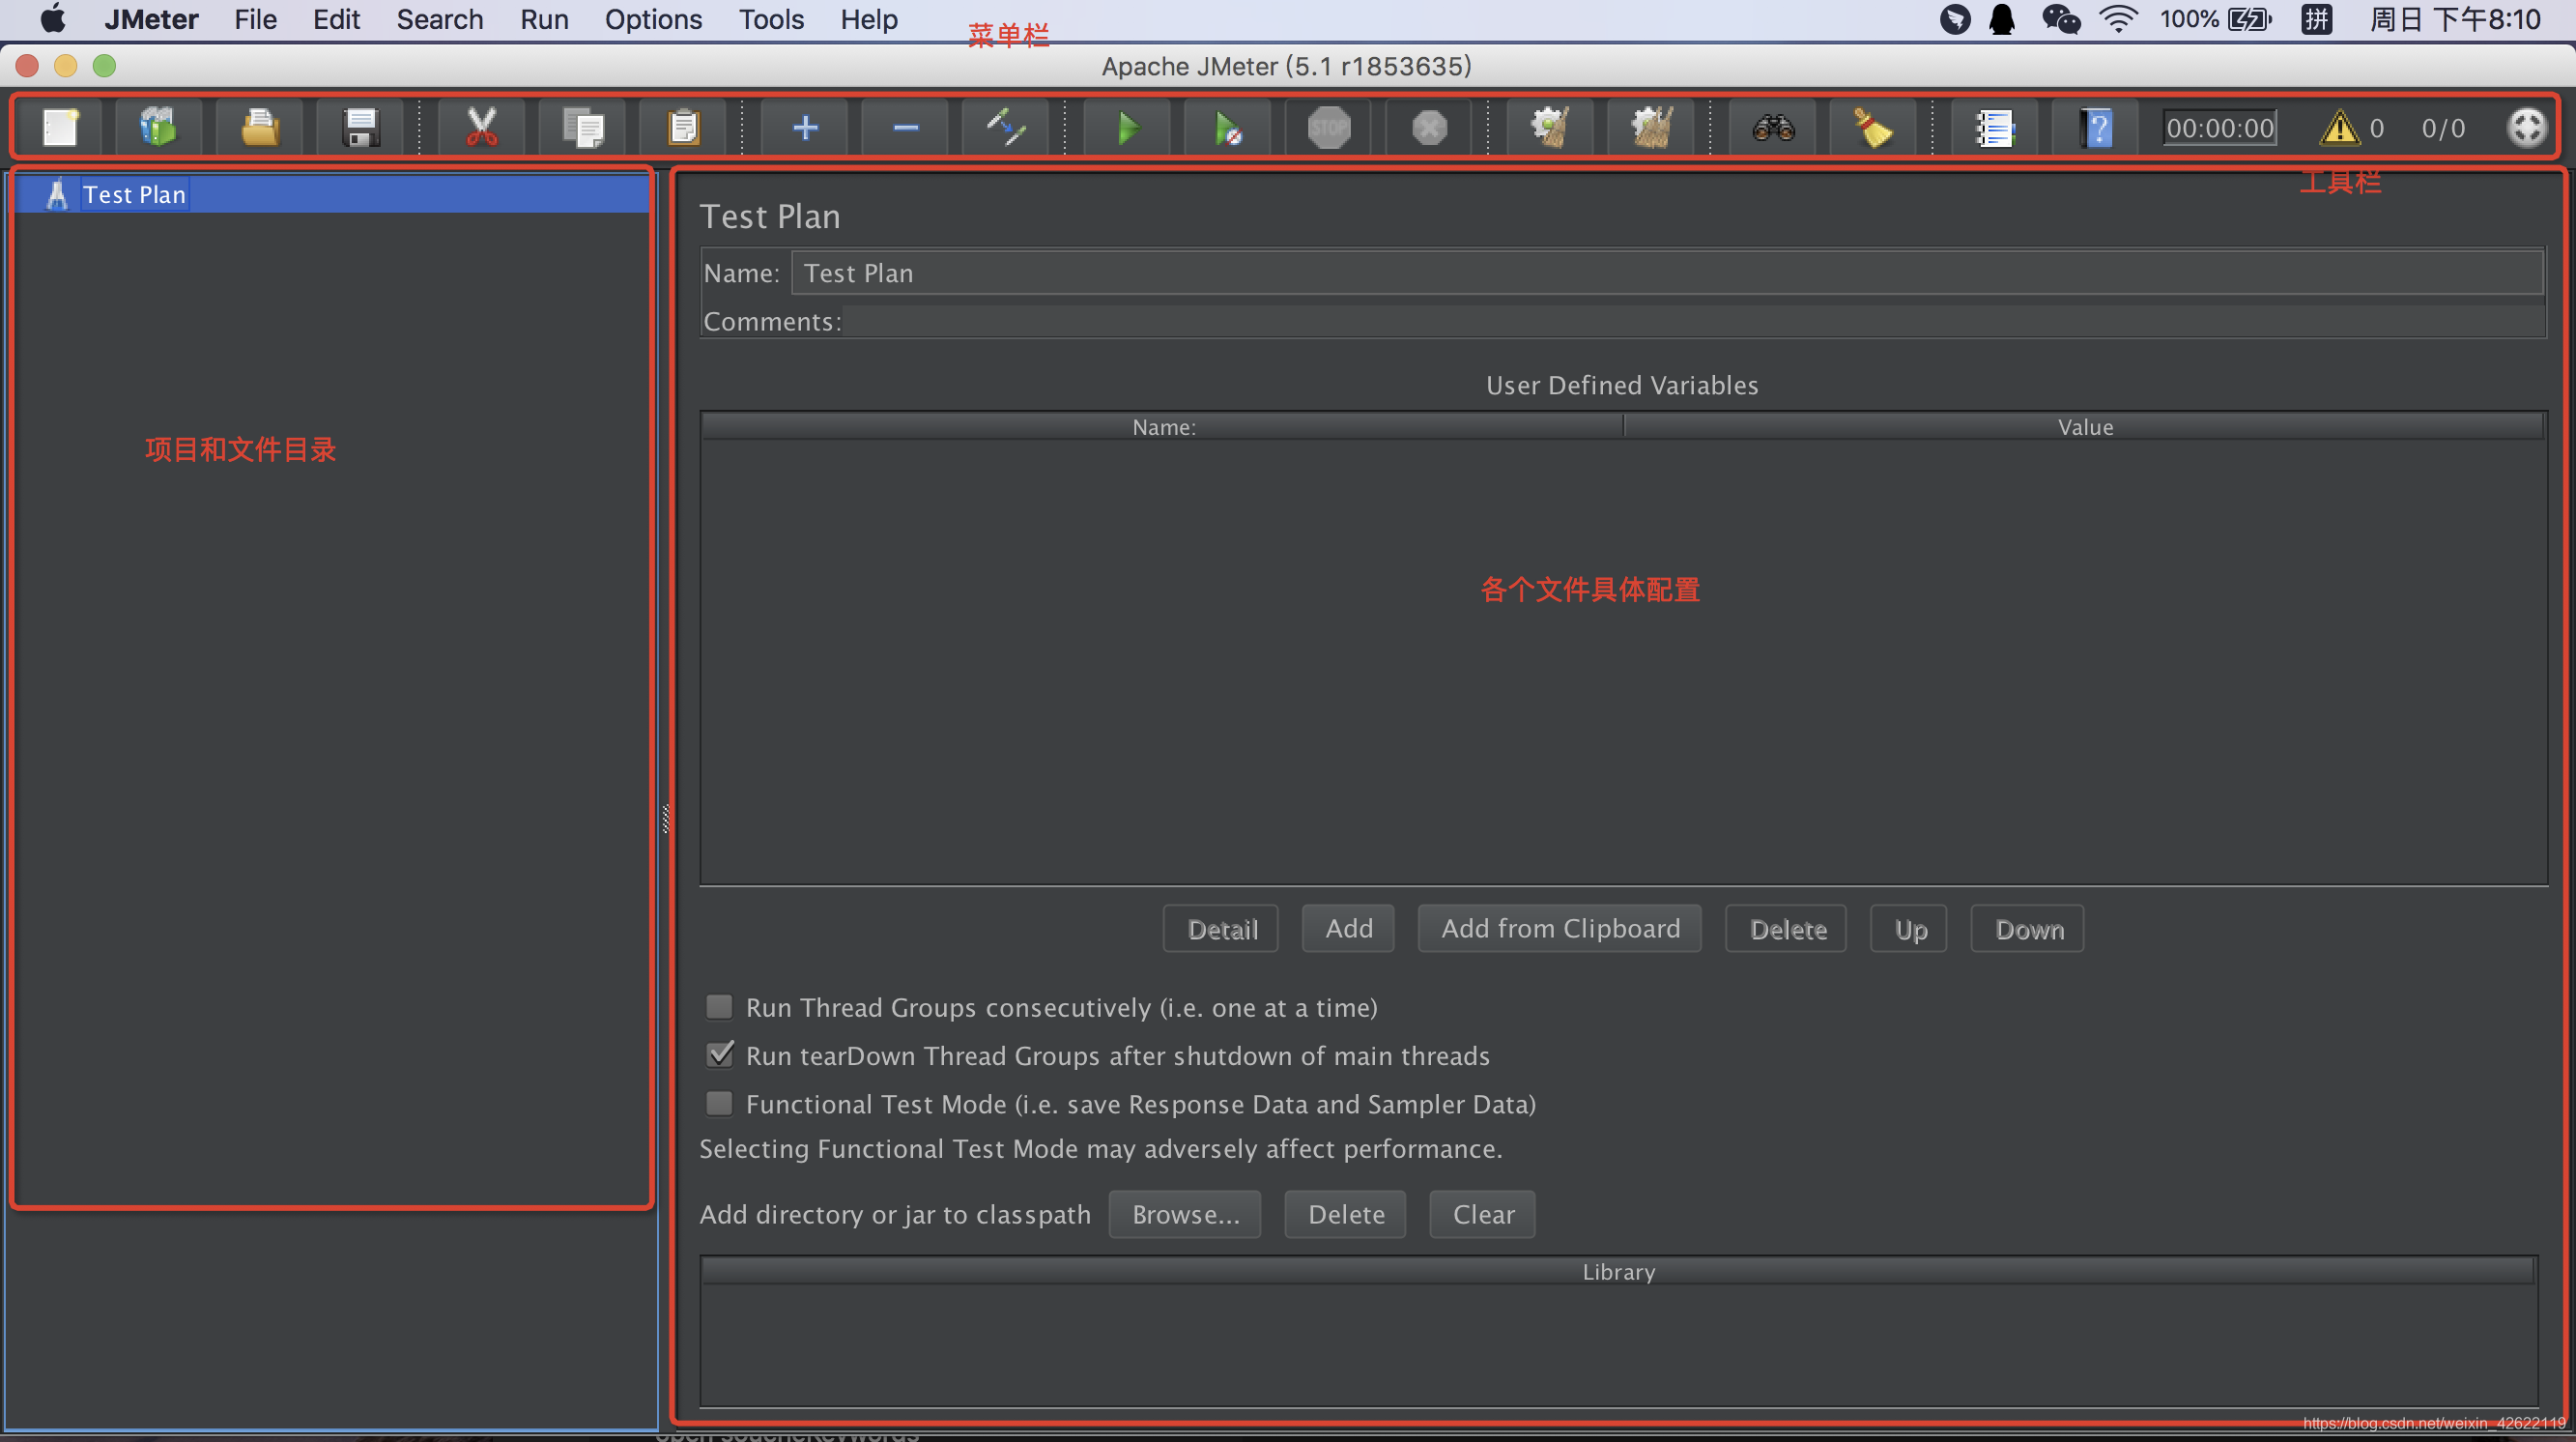Click the classpath Clear button
Viewport: 2576px width, 1442px height.
(1483, 1214)
